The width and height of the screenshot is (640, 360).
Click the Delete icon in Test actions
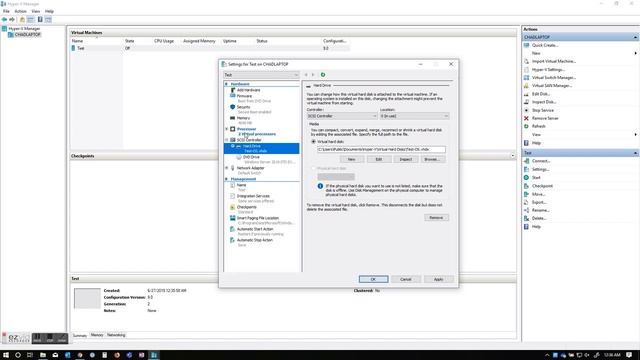tap(527, 218)
